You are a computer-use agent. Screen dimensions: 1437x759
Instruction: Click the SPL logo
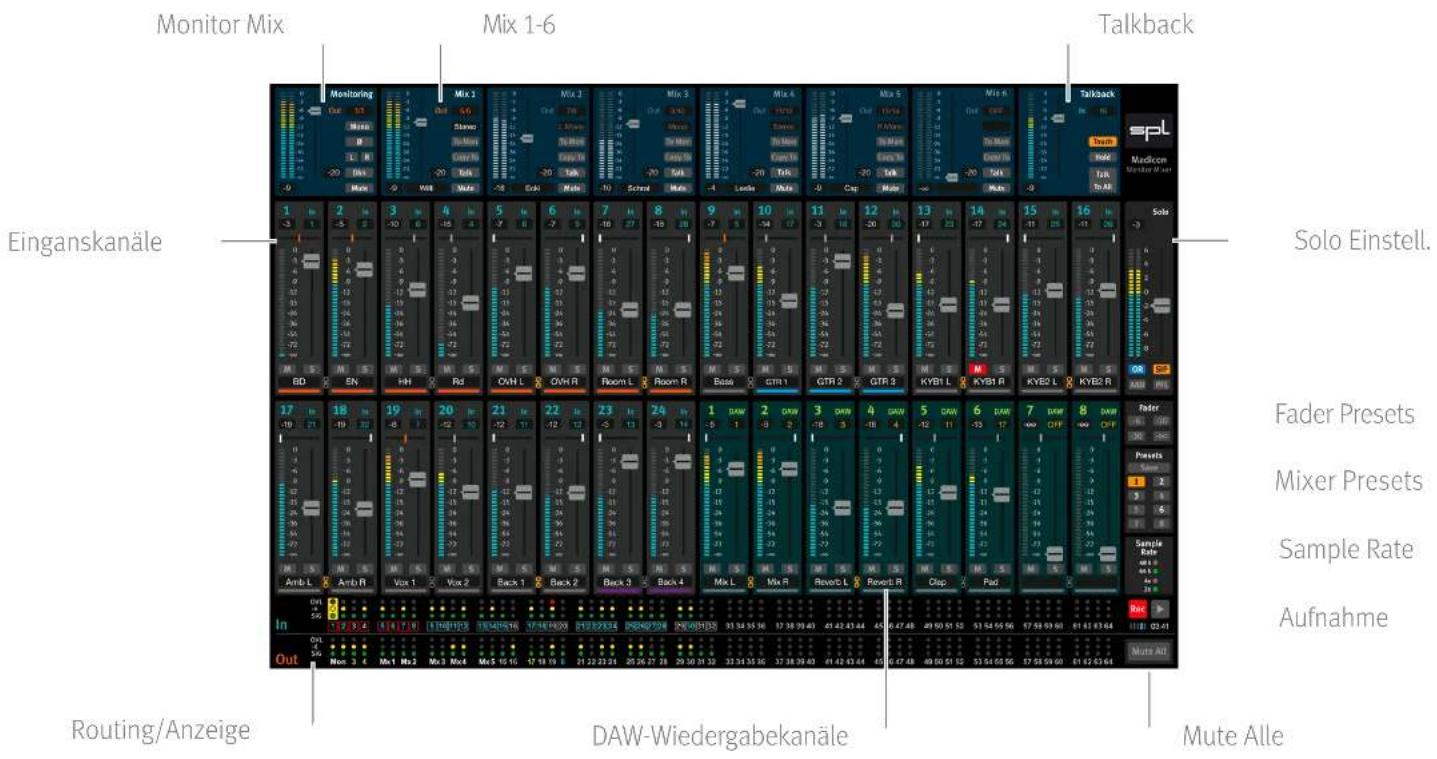[1148, 129]
